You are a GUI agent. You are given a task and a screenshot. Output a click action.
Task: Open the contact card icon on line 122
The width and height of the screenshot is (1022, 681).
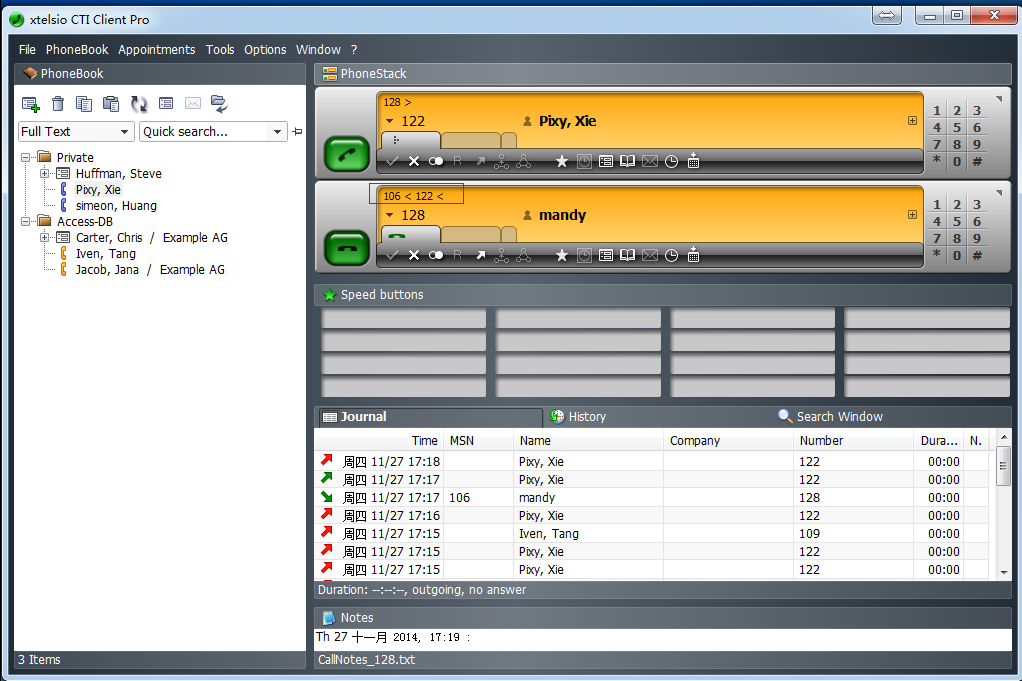click(606, 161)
